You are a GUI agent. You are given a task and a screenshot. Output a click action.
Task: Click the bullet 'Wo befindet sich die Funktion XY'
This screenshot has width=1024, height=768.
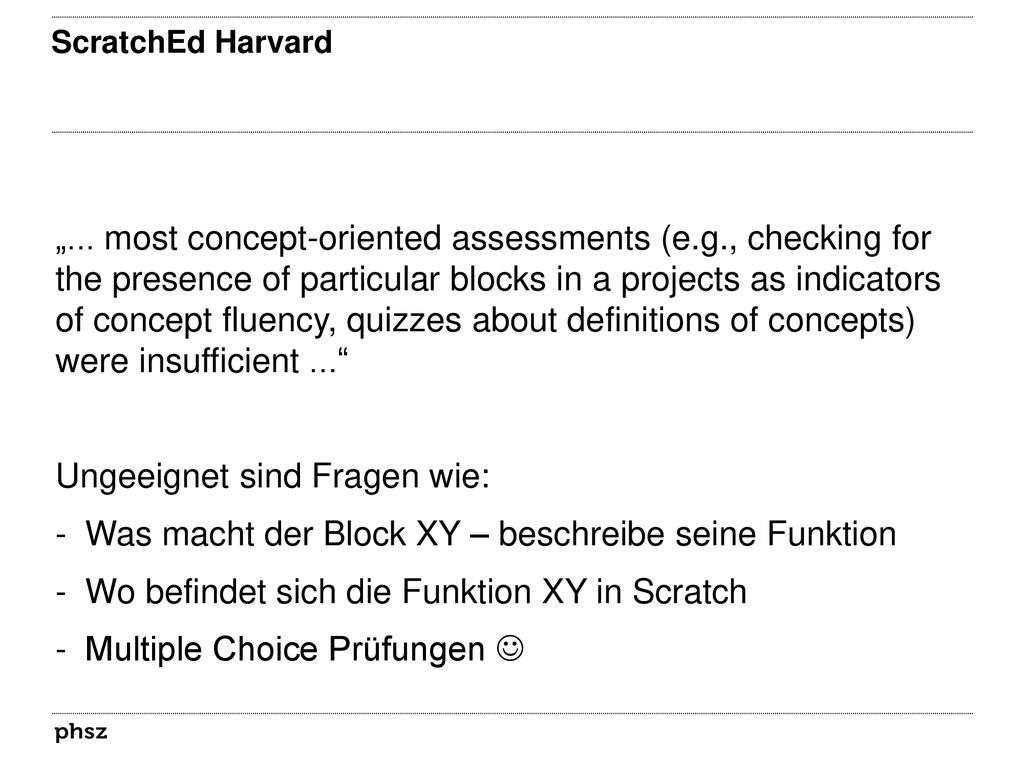pyautogui.click(x=416, y=592)
